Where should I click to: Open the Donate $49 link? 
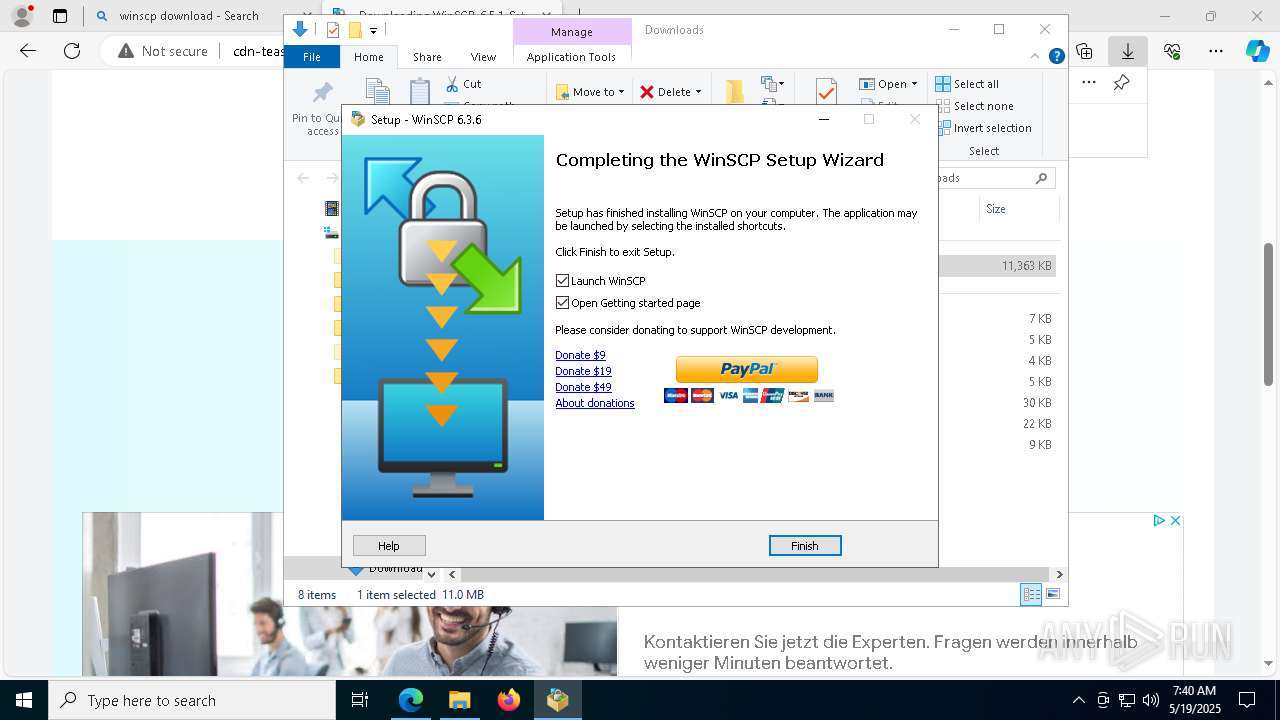coord(583,387)
